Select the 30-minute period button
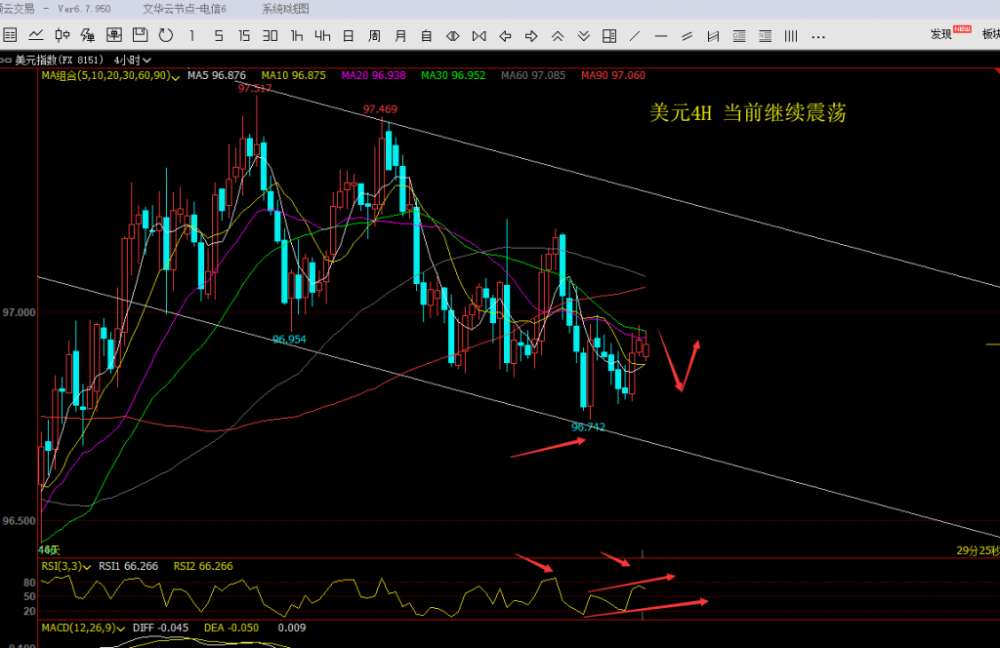Viewport: 1000px width, 648px height. pos(270,36)
